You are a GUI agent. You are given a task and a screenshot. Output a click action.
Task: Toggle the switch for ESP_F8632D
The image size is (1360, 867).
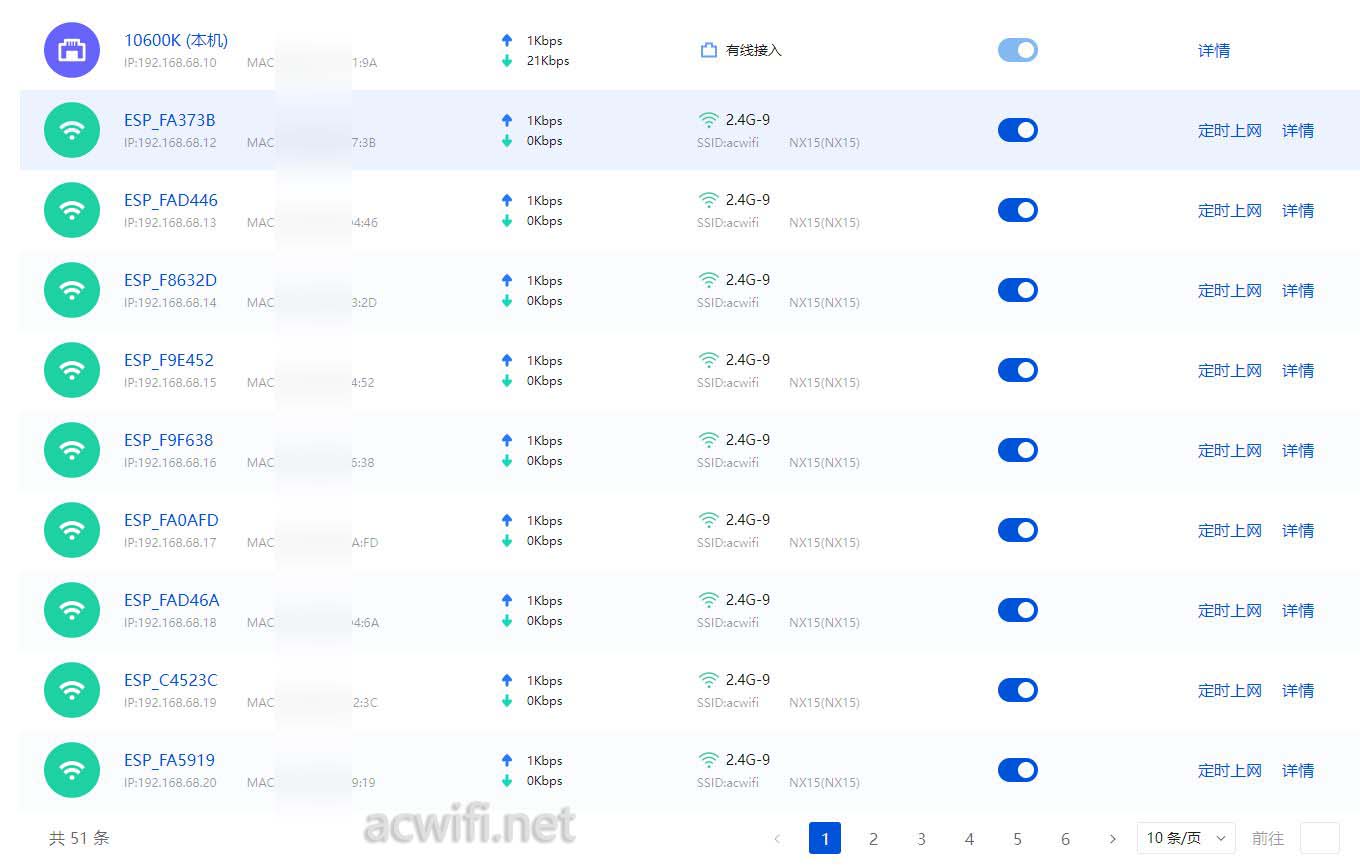[1018, 290]
